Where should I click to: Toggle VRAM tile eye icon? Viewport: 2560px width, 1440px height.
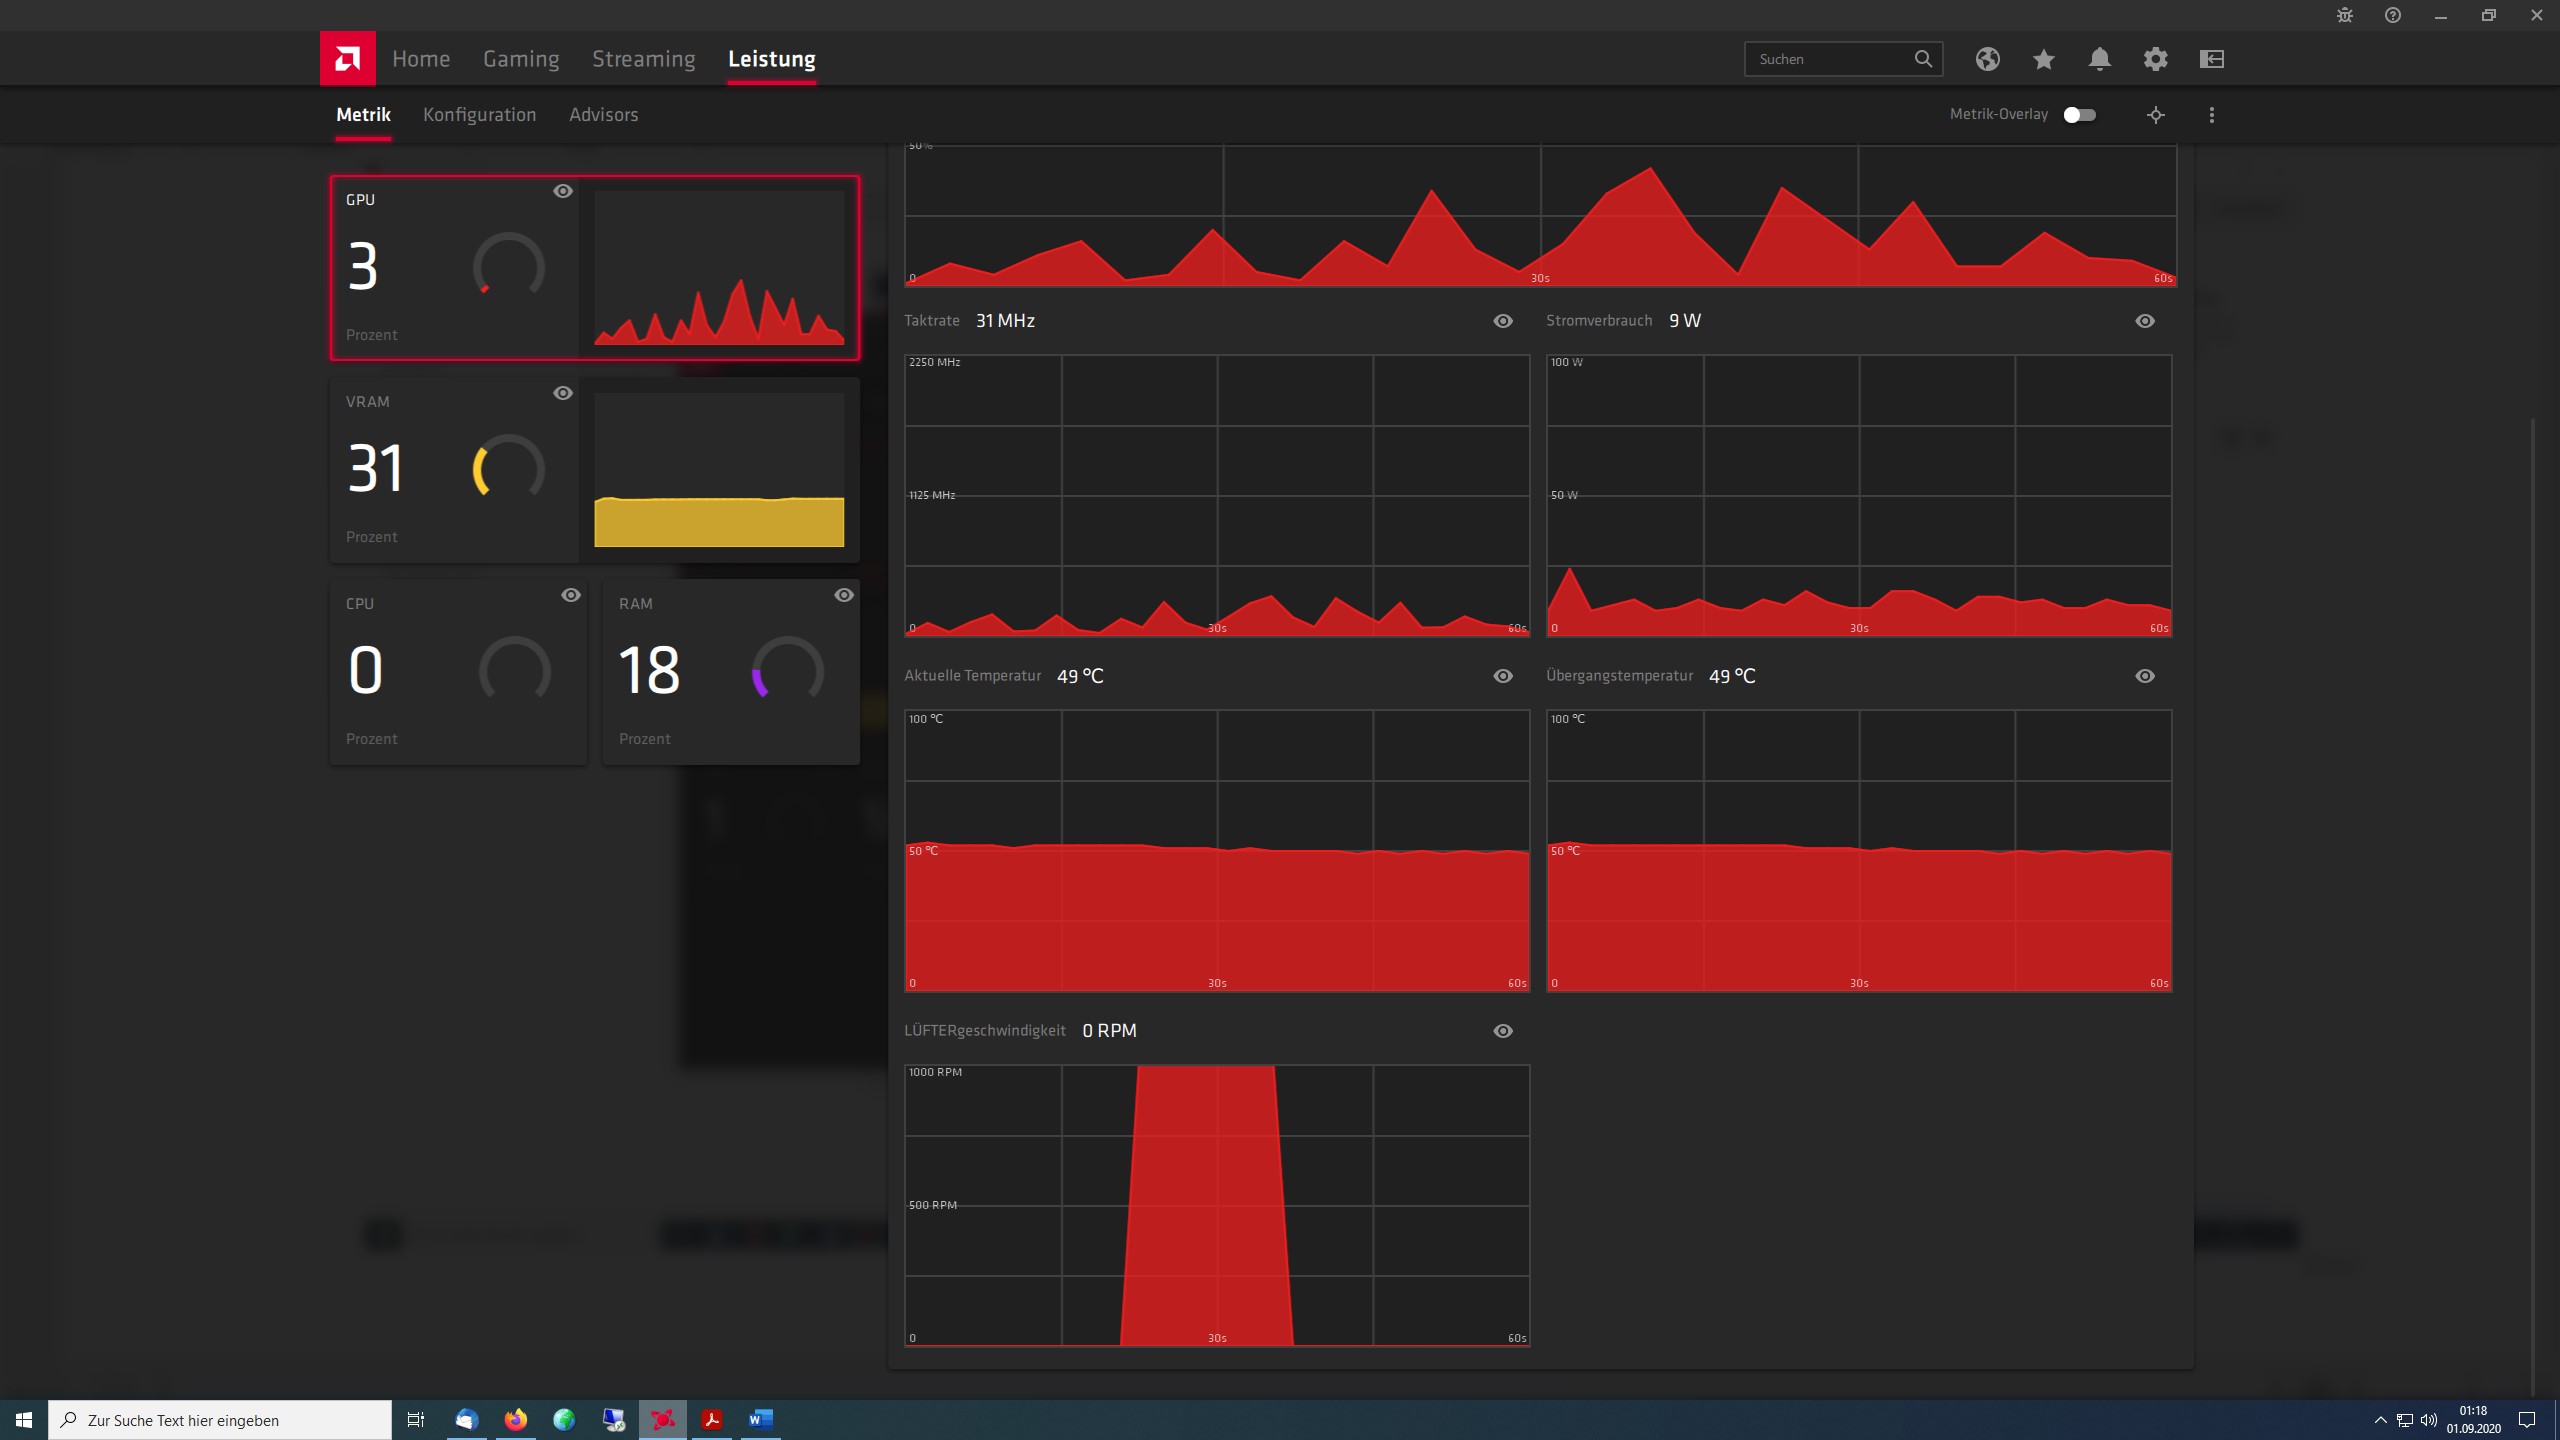click(x=563, y=393)
